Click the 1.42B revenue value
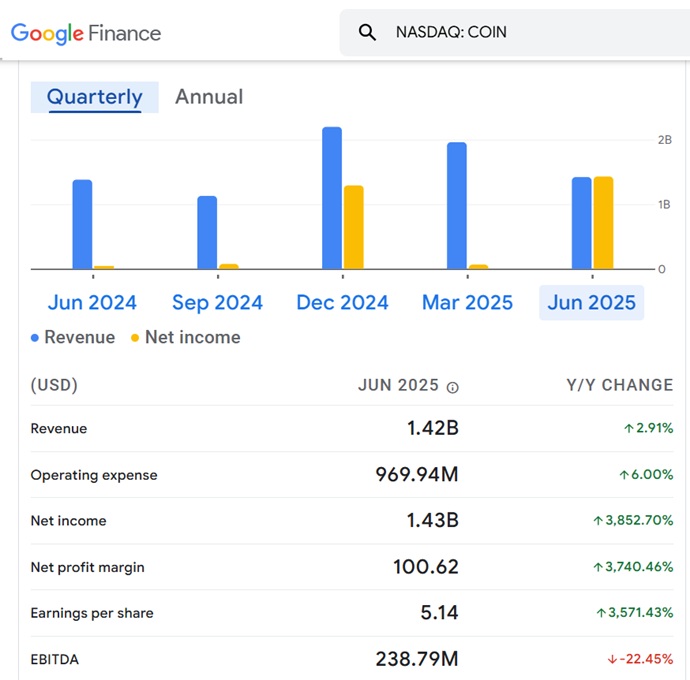Image resolution: width=690 pixels, height=680 pixels. [433, 428]
